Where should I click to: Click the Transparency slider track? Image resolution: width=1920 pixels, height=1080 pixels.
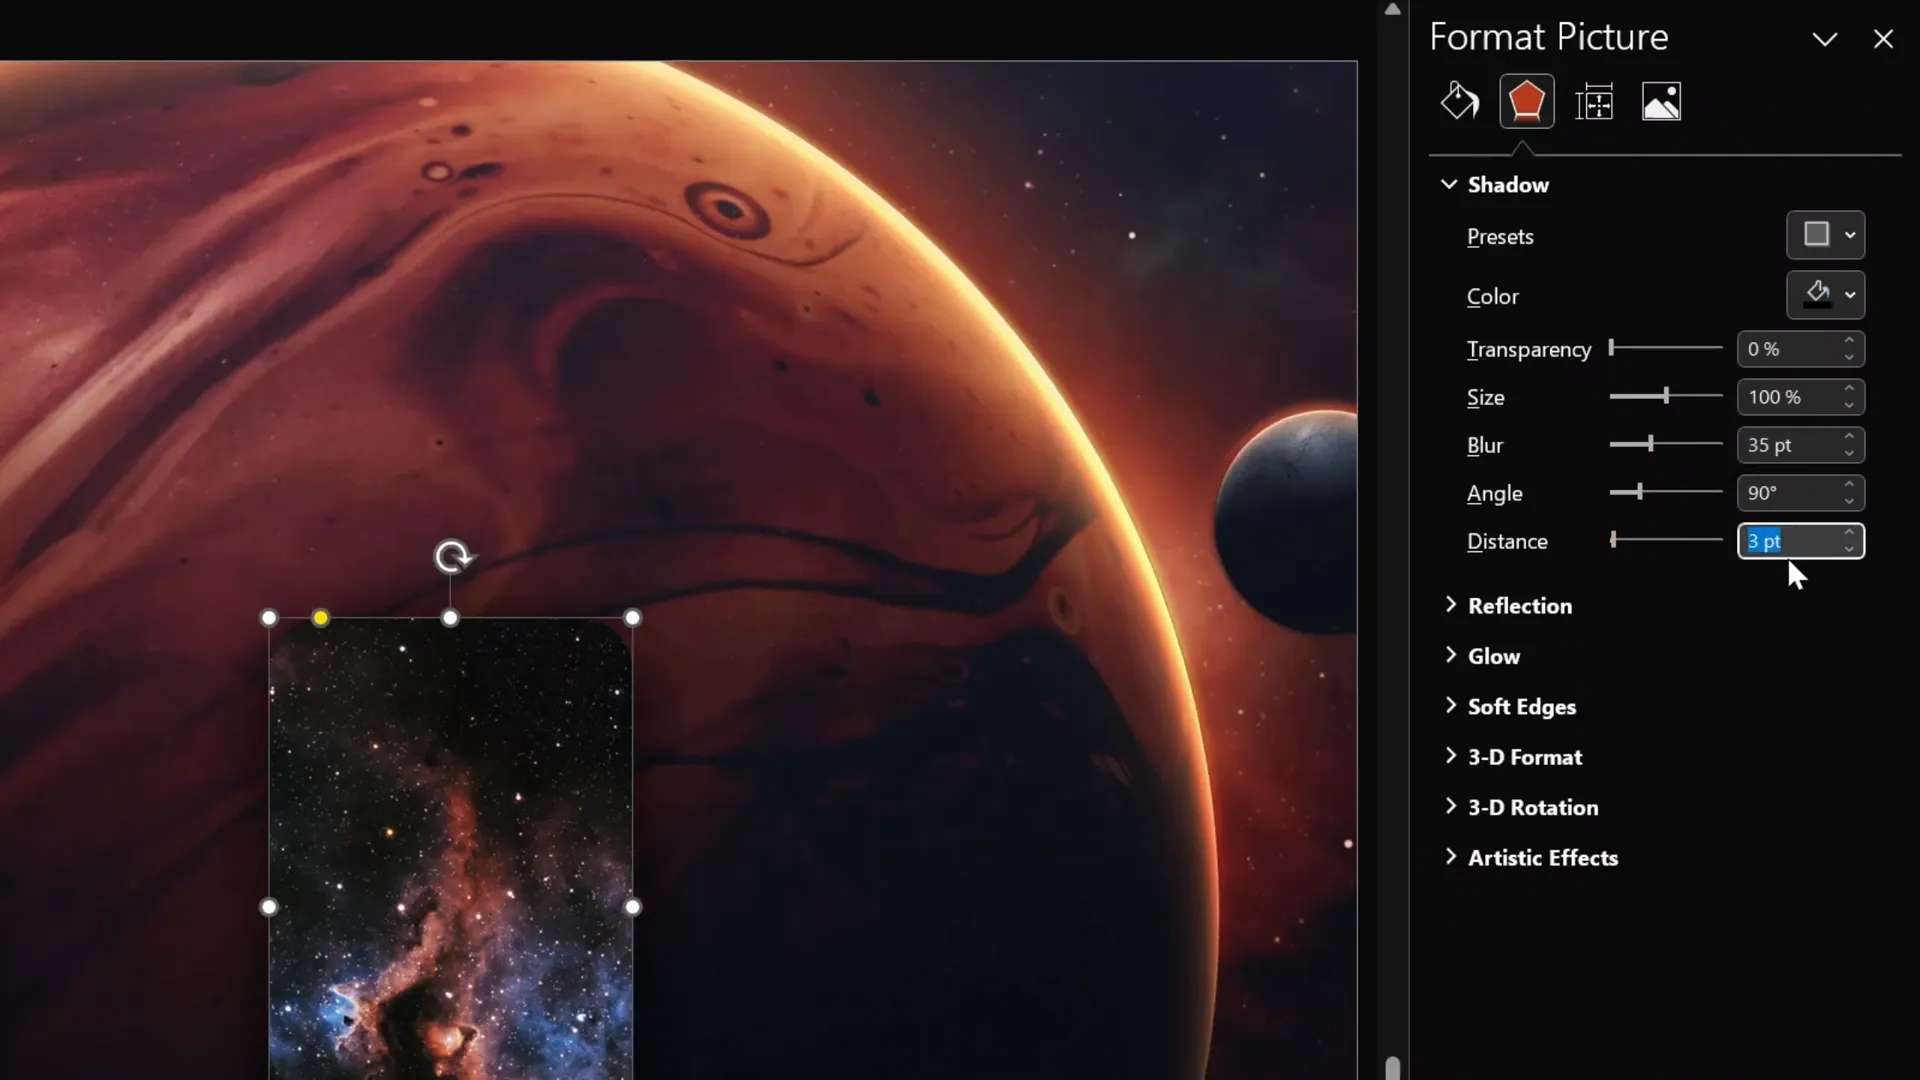(x=1666, y=348)
